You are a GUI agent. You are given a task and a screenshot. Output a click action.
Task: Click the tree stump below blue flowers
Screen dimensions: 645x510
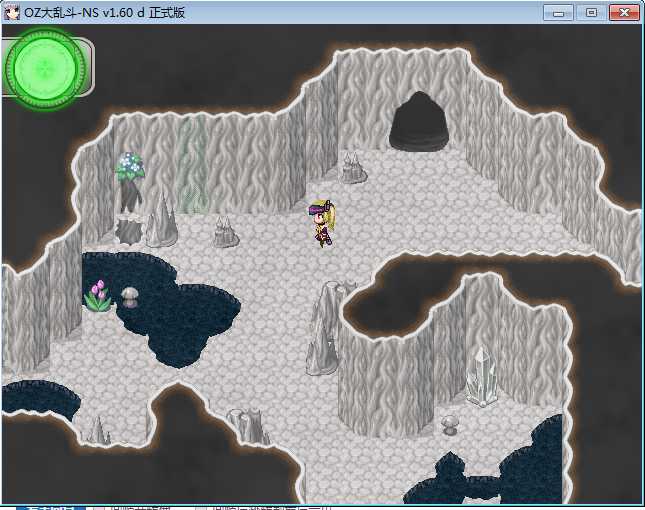coord(130,230)
